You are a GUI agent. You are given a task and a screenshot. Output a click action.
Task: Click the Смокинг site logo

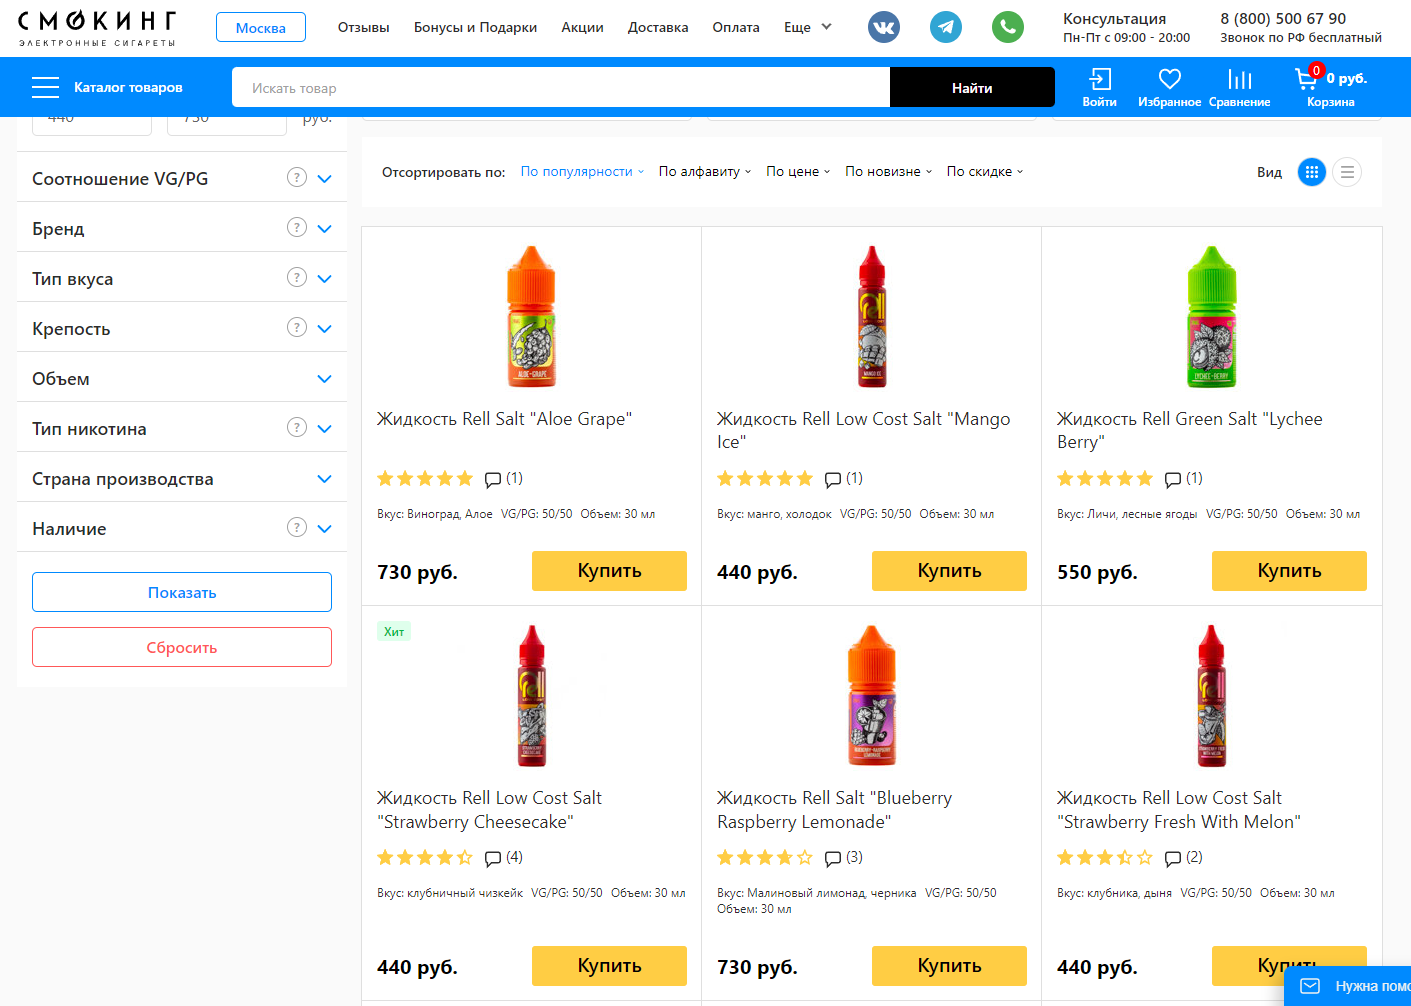pos(97,28)
